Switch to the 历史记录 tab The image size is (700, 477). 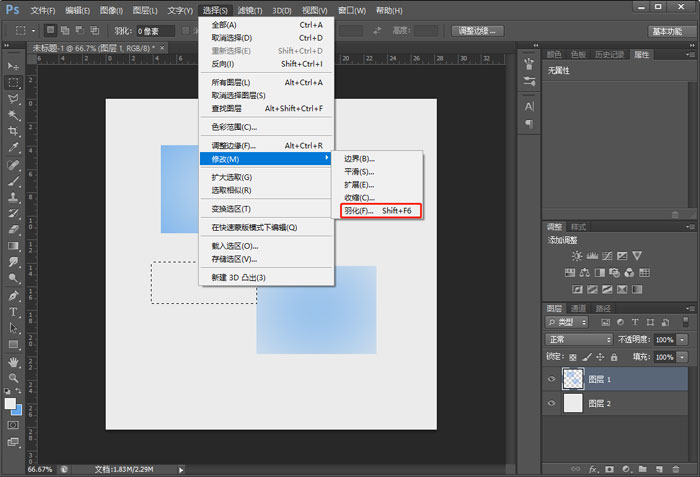click(x=609, y=54)
